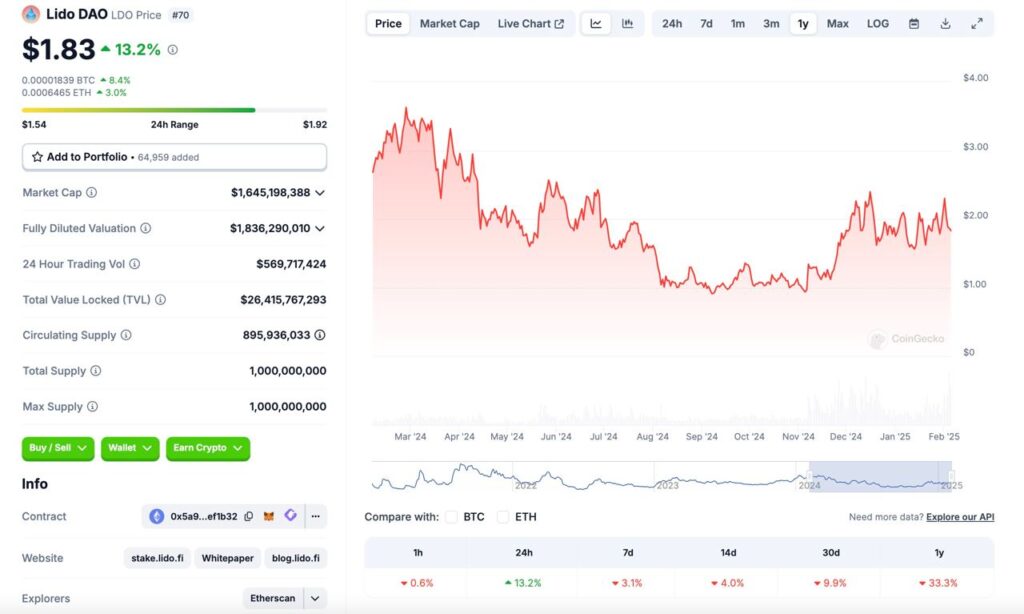Open the Live Chart tab
The width and height of the screenshot is (1024, 614).
[x=530, y=24]
